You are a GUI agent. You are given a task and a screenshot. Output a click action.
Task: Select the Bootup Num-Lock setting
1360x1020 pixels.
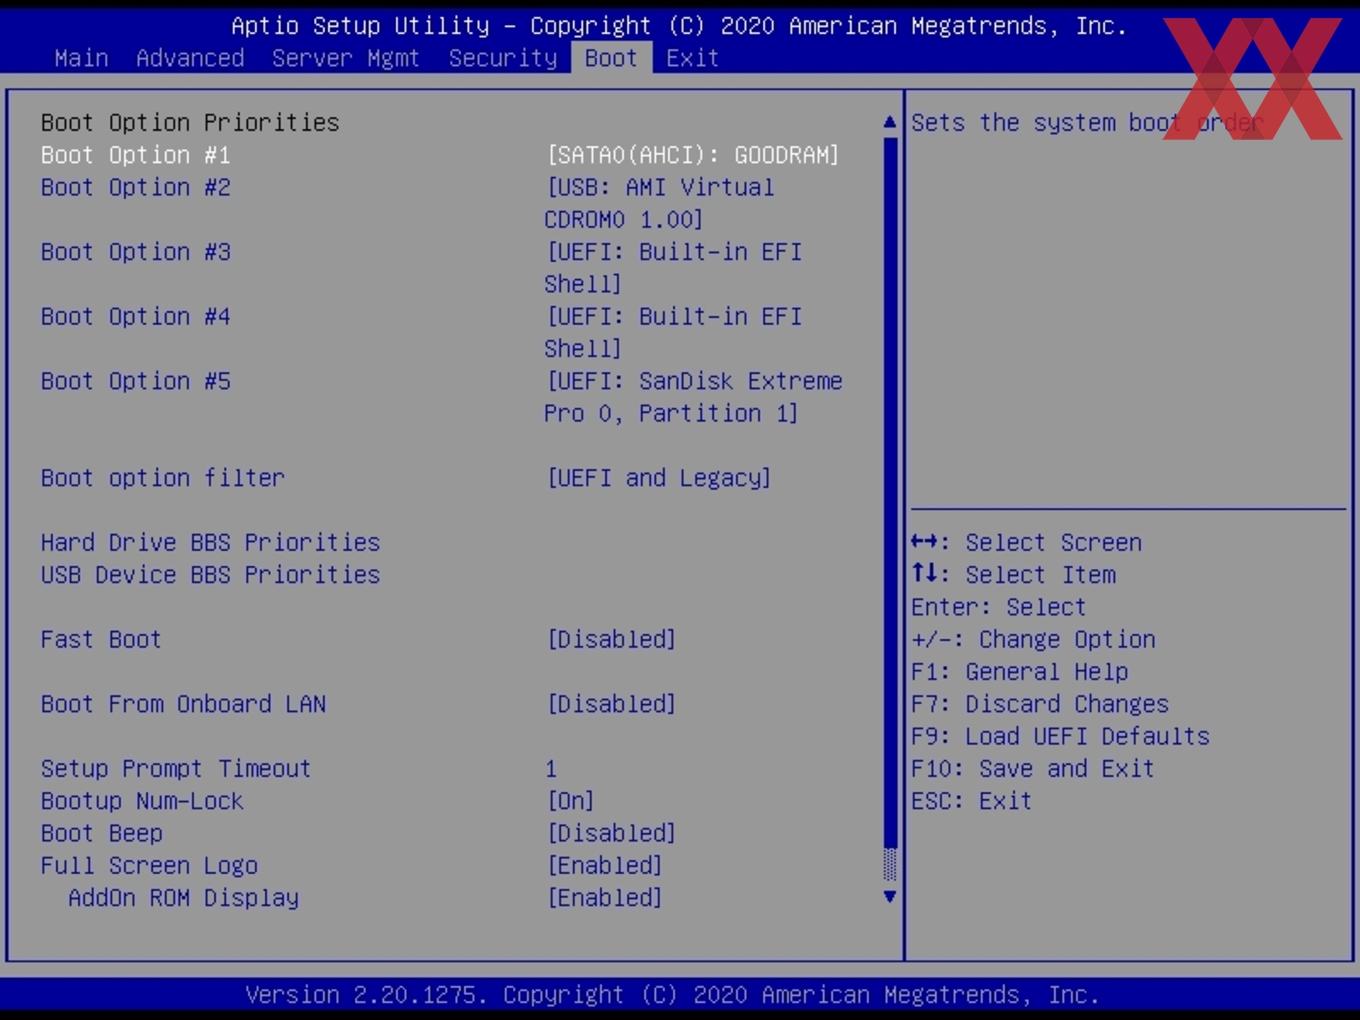tap(142, 801)
